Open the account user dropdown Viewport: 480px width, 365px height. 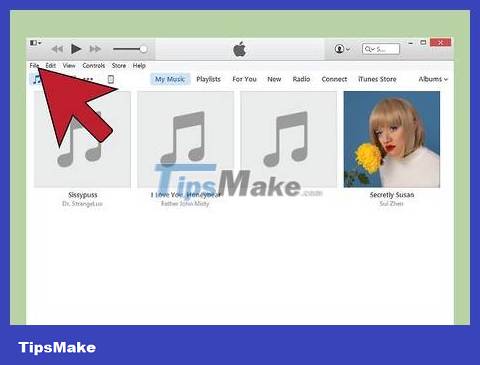pos(342,49)
